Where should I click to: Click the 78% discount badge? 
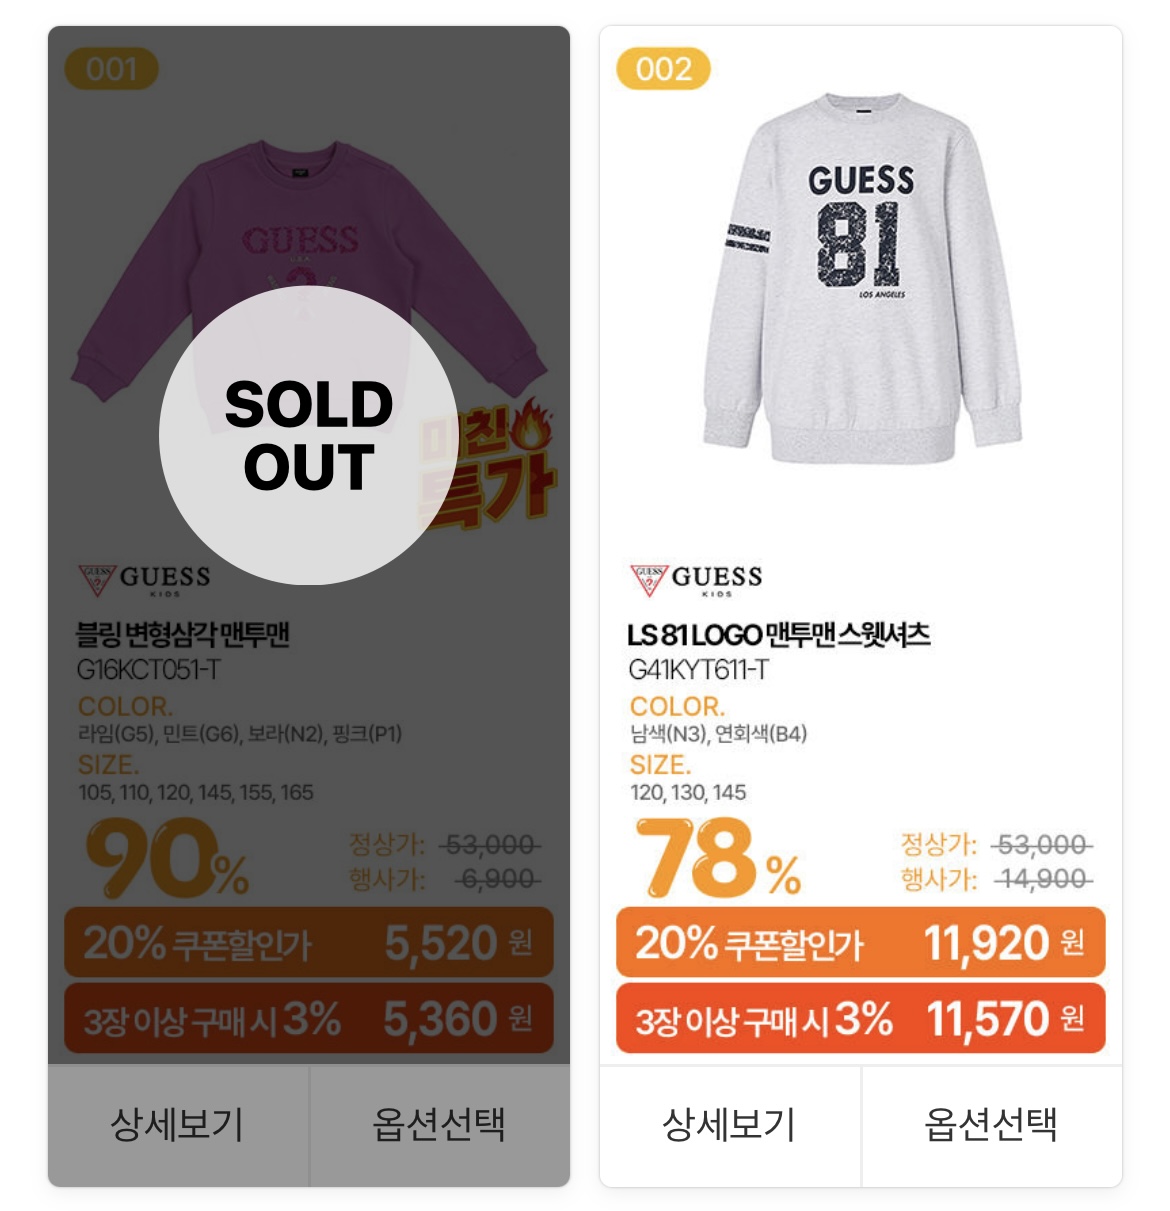(x=718, y=858)
